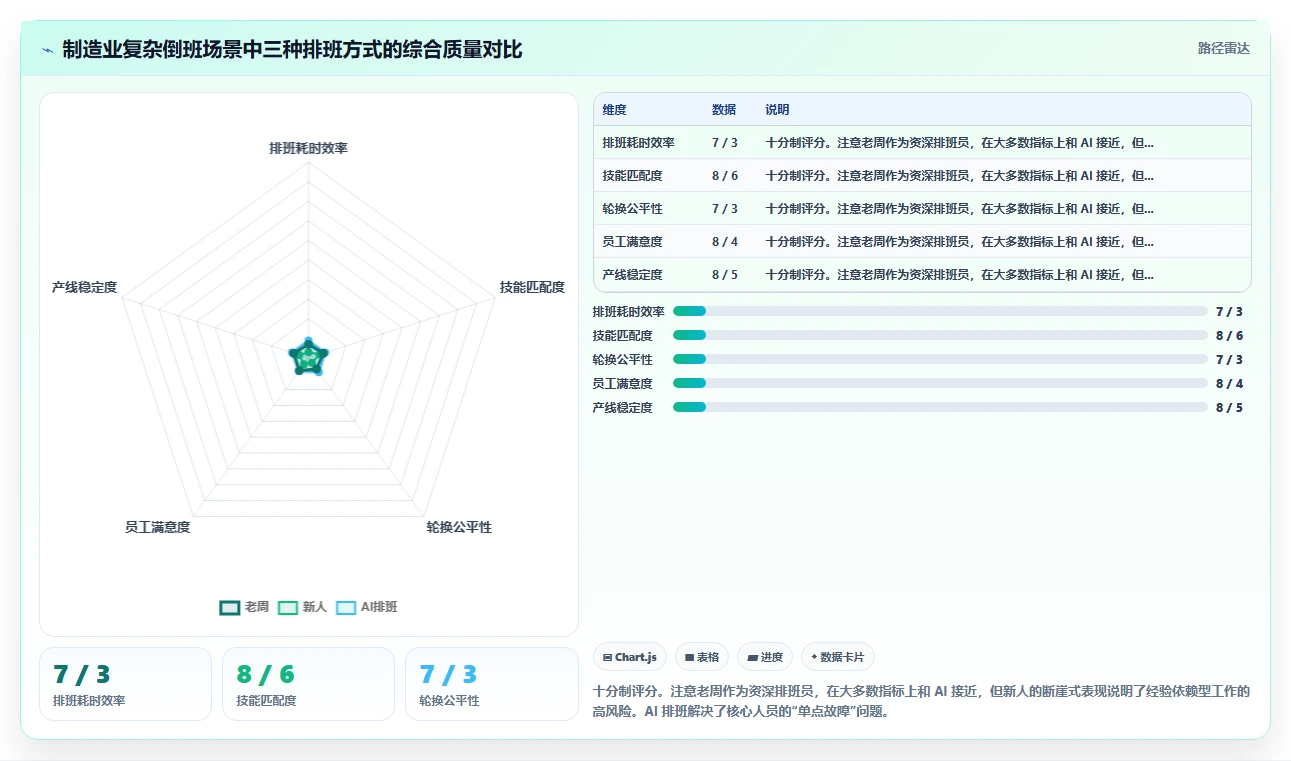1291x761 pixels.
Task: Open the 排班耗时效率 7 / 3 data card
Action: [125, 684]
